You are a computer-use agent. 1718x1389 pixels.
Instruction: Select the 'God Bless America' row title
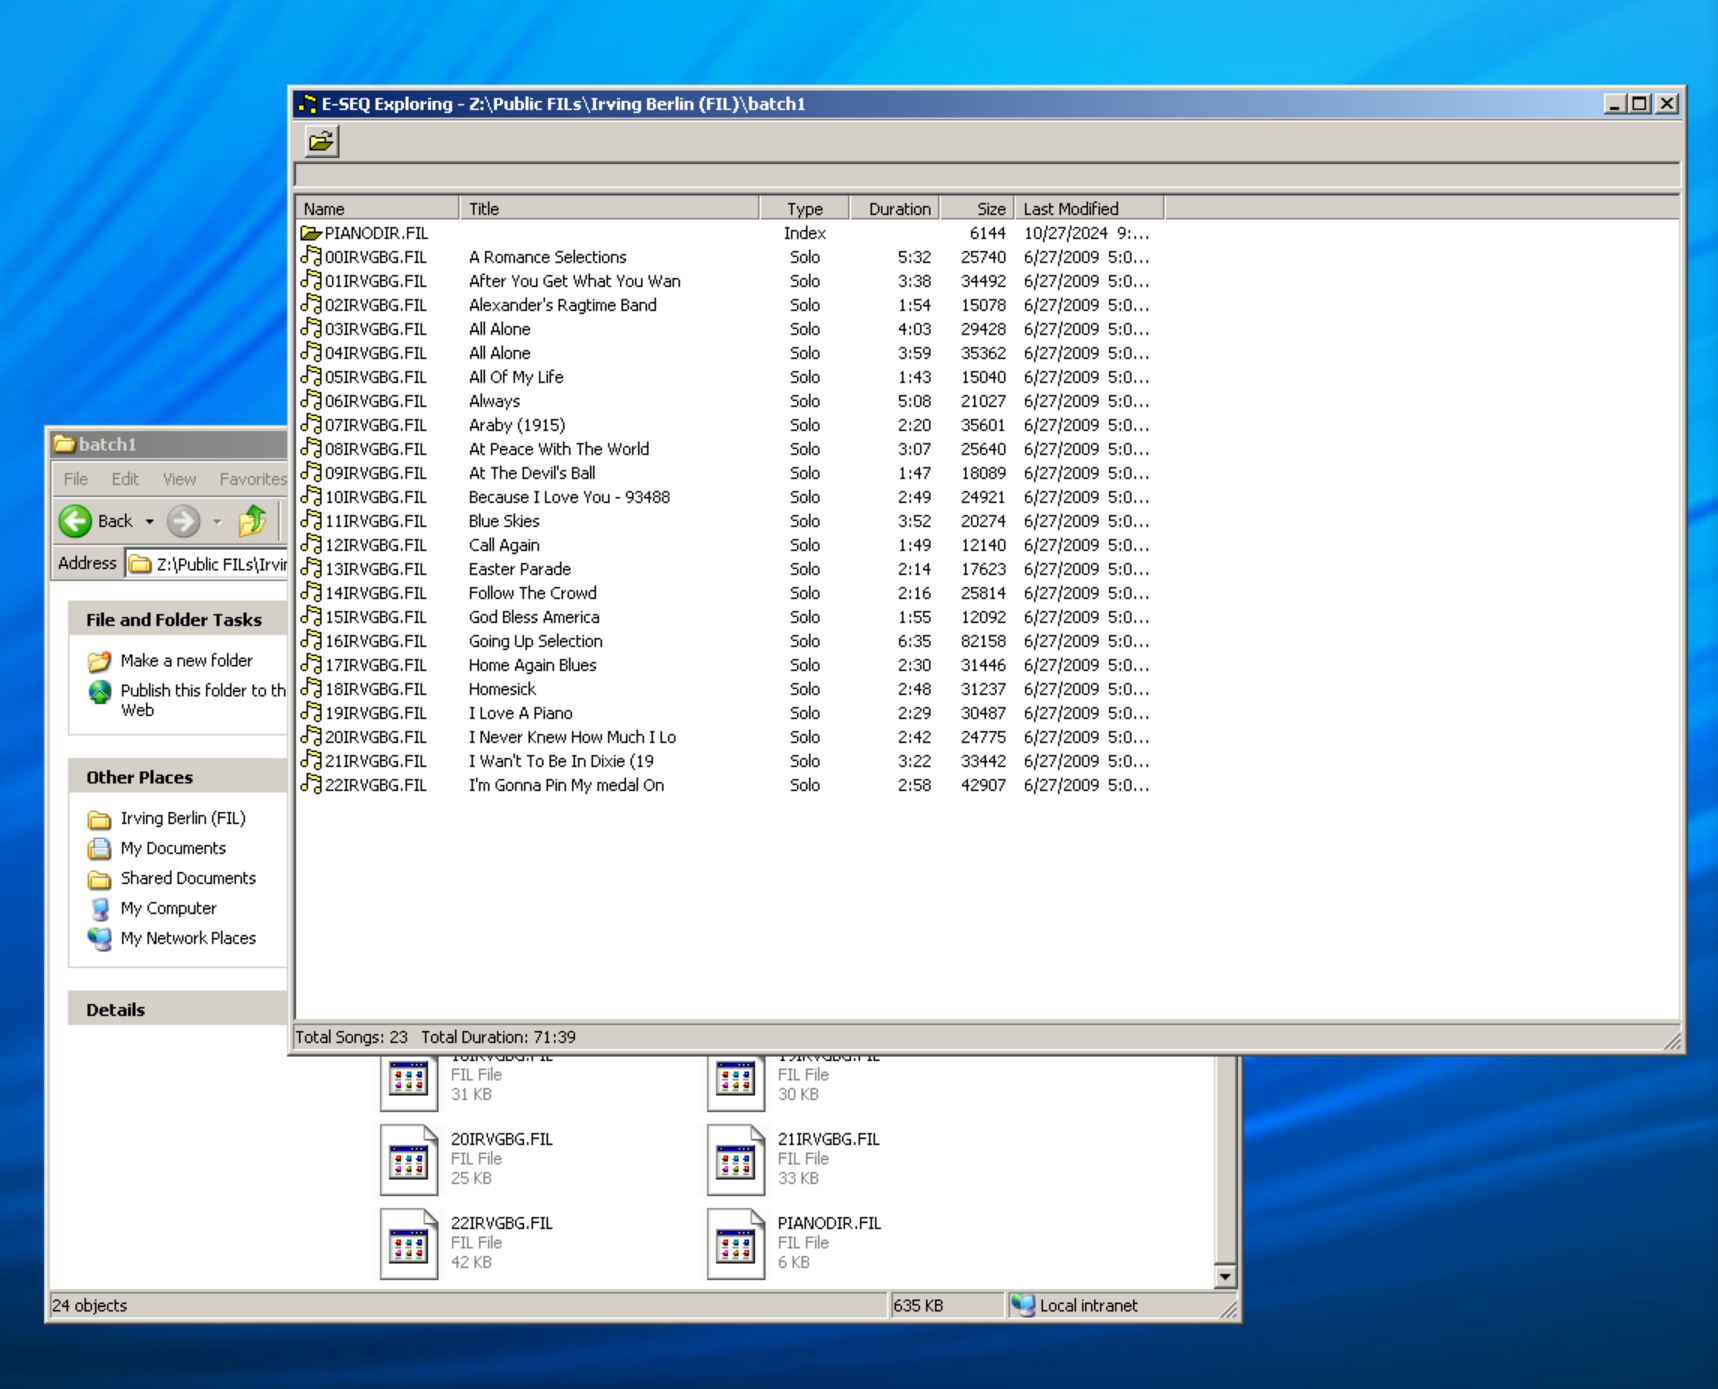[534, 617]
